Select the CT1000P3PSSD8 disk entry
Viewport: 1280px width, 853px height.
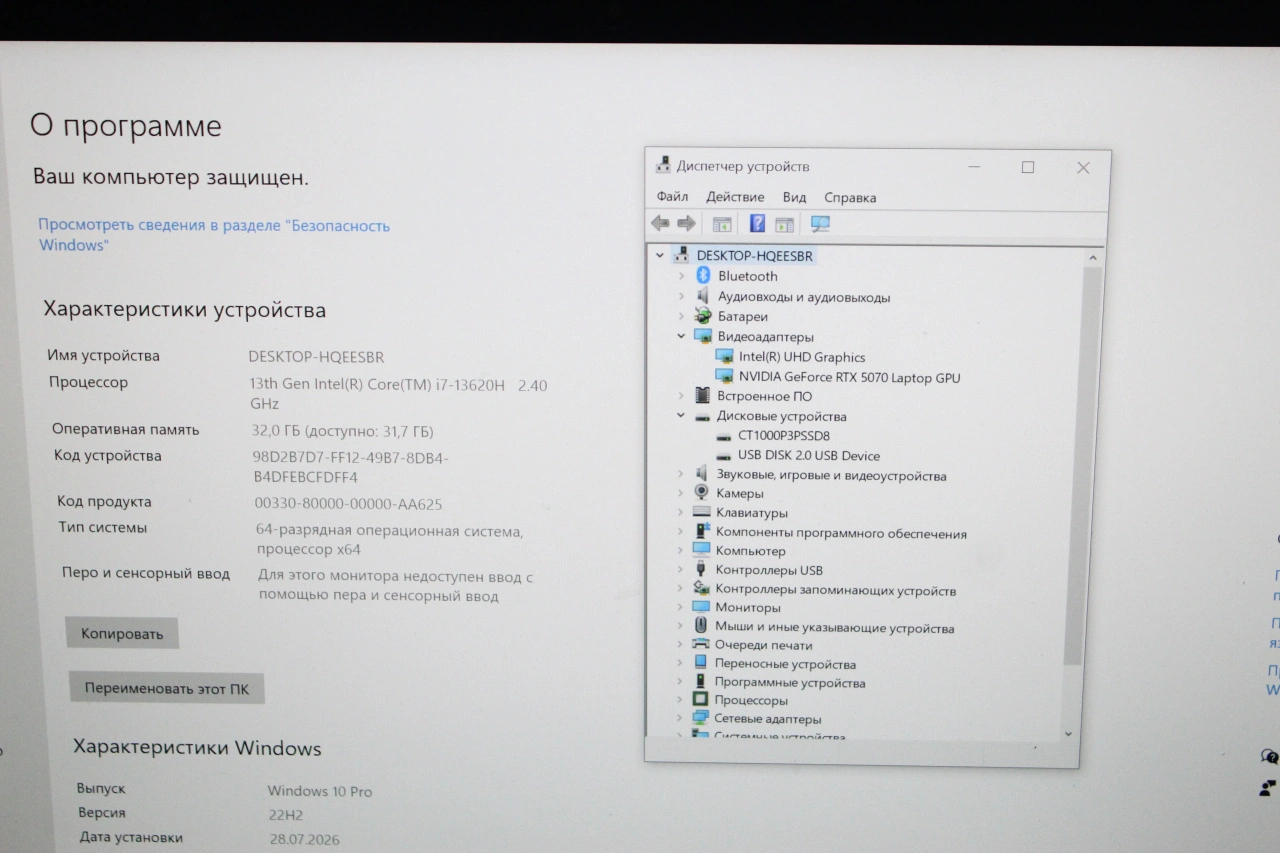pos(784,436)
